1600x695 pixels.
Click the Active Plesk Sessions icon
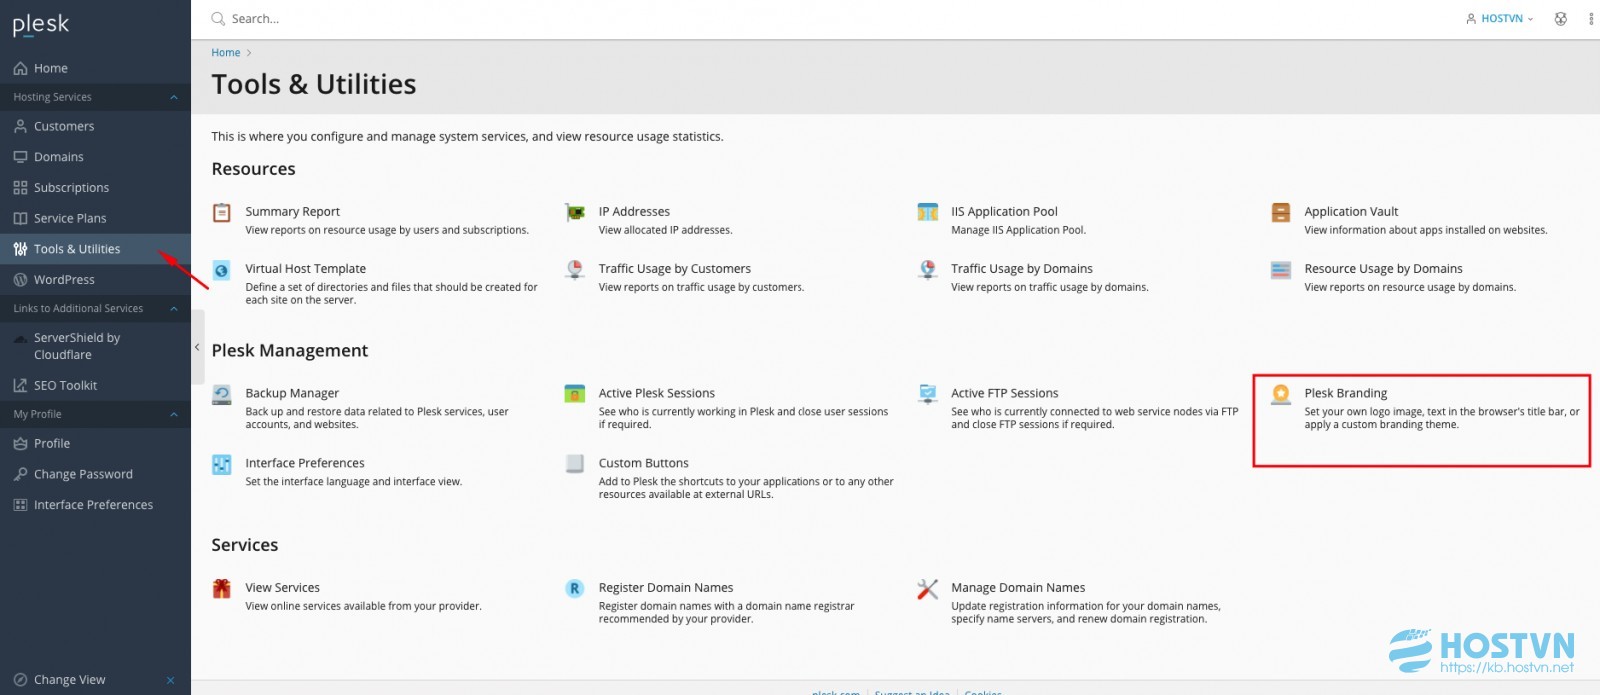pyautogui.click(x=575, y=394)
